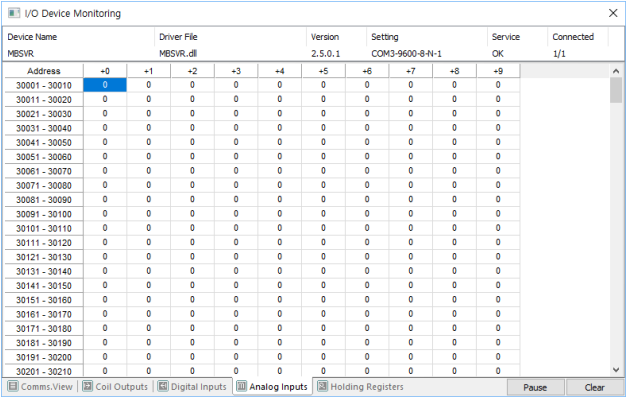Click the +1 column header

click(x=149, y=71)
